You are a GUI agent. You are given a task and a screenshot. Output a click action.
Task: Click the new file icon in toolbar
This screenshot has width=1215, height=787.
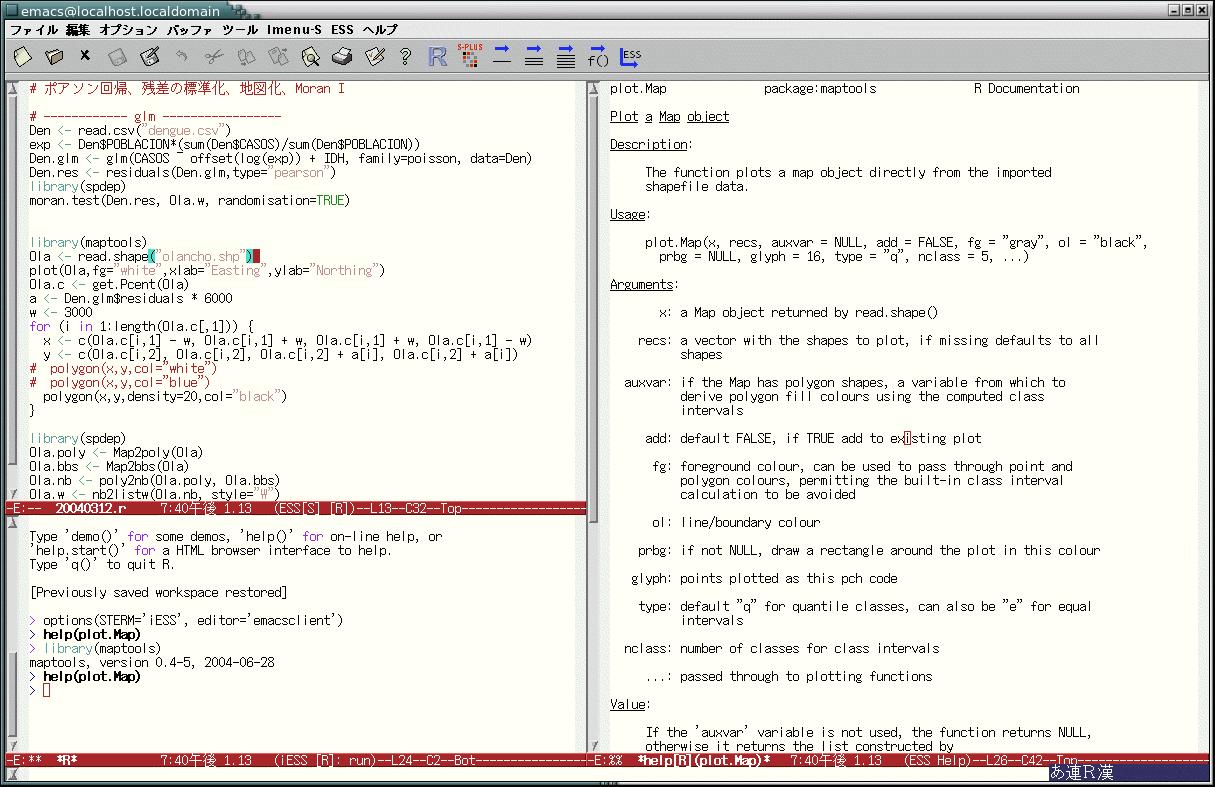[22, 57]
